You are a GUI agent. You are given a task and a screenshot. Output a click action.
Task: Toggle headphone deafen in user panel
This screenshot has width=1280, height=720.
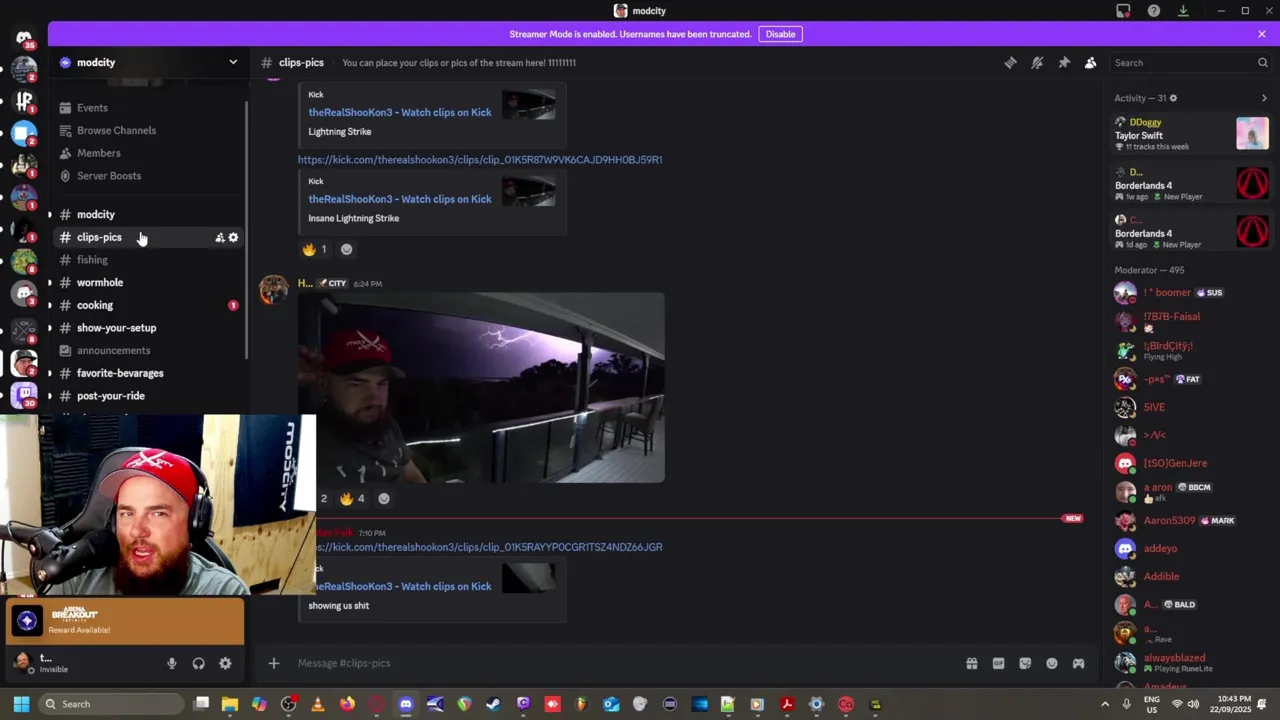tap(198, 663)
